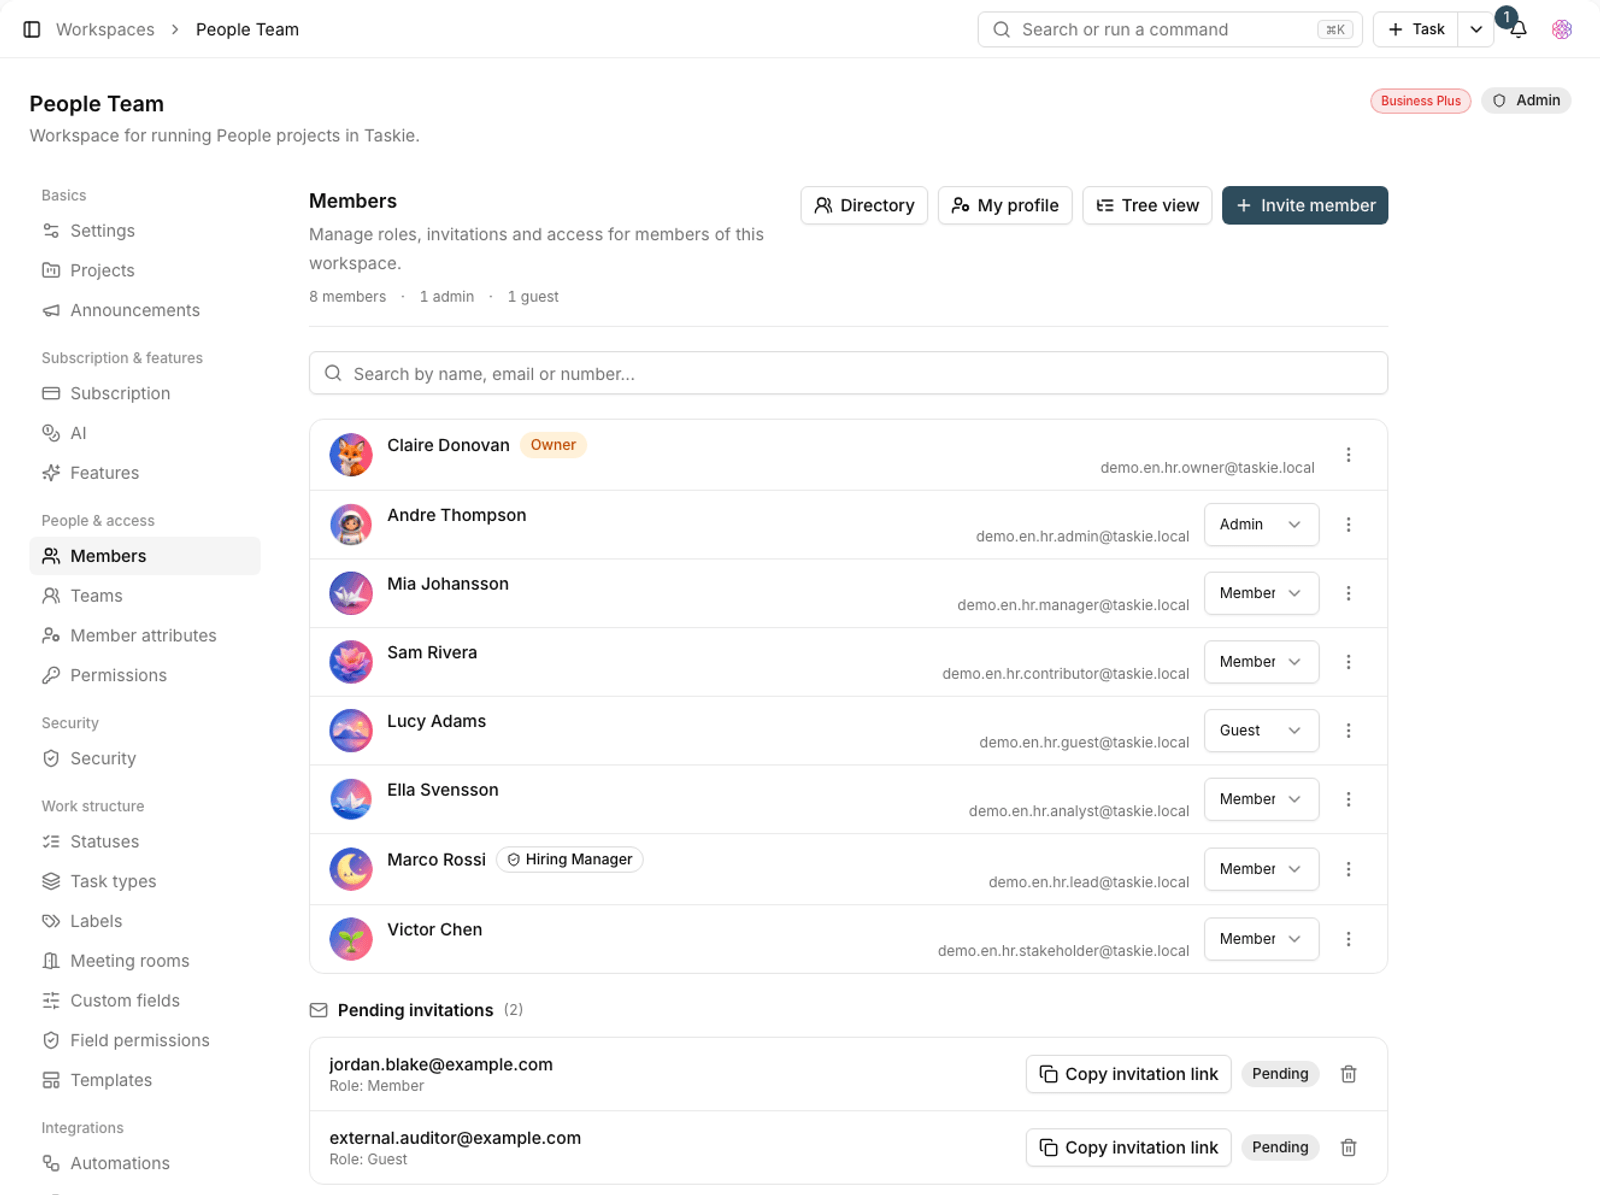Copy invitation link for jordan.blake@example.com
1600x1195 pixels.
coord(1128,1074)
